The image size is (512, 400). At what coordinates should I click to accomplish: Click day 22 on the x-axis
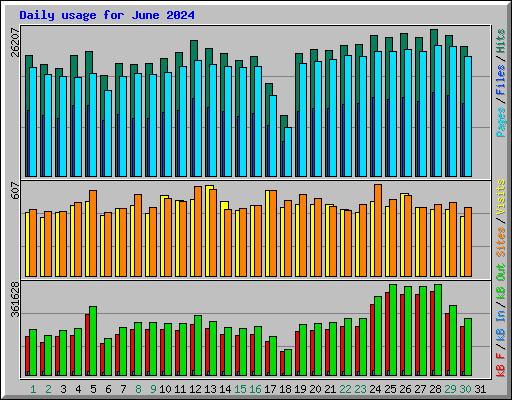pos(345,389)
